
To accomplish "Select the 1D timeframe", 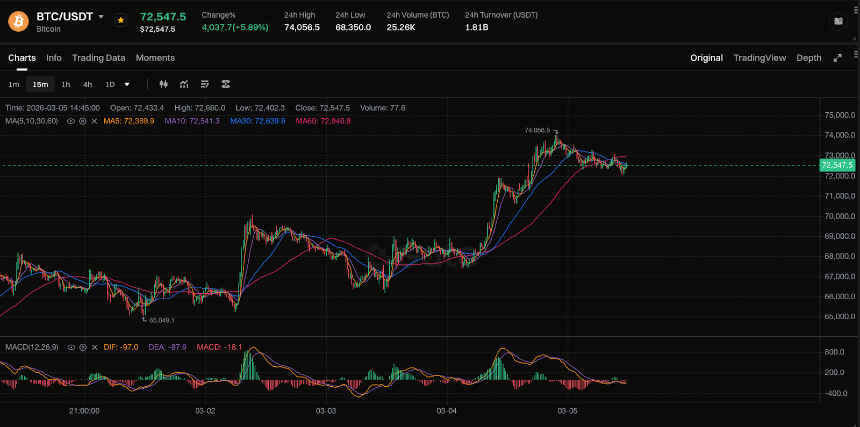I will tap(110, 84).
